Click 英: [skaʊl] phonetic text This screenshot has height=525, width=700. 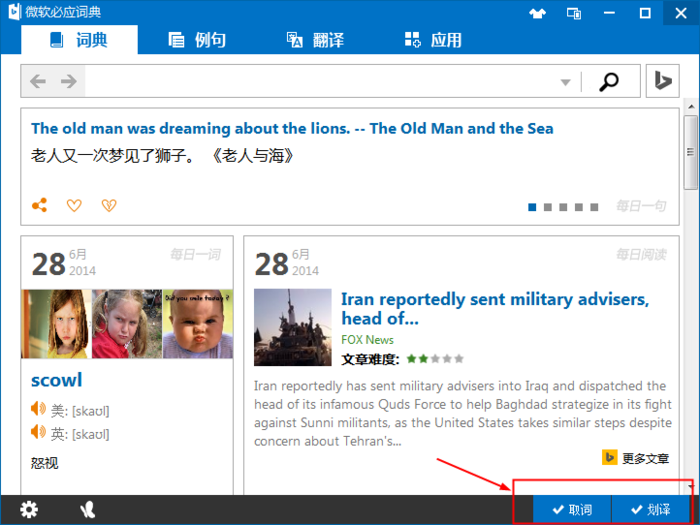[x=80, y=434]
